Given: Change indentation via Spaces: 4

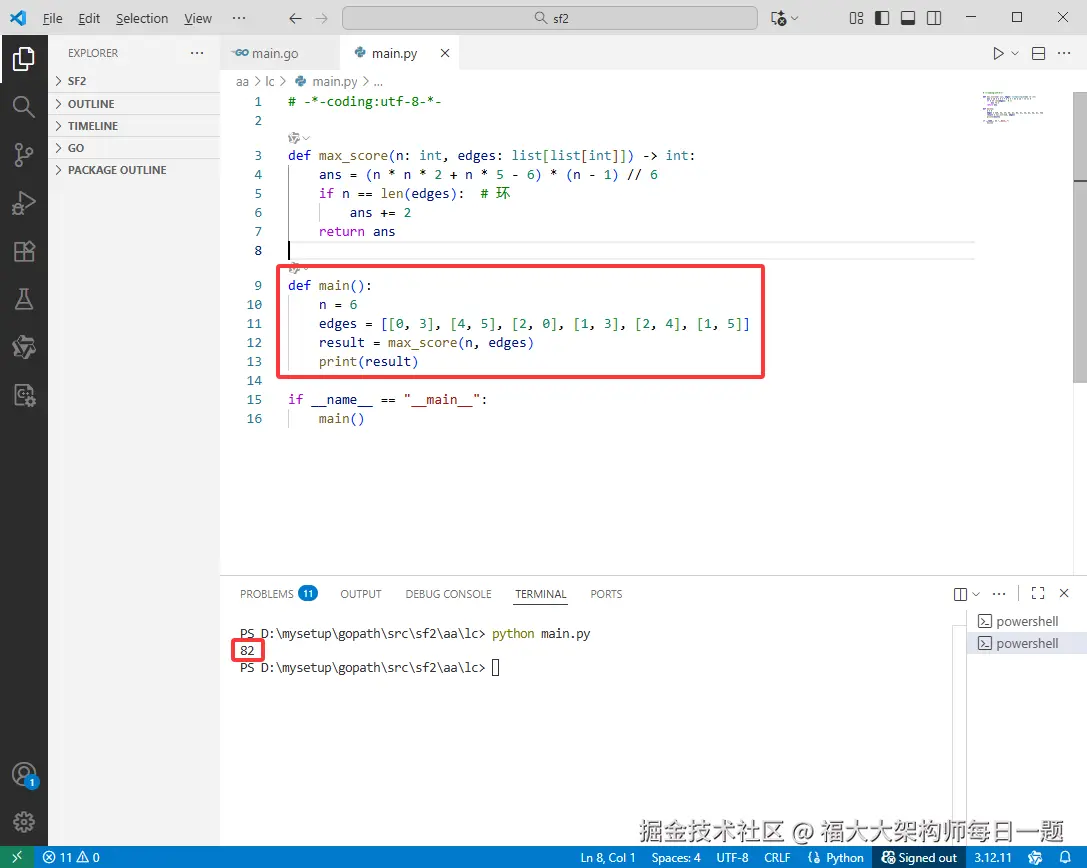Looking at the screenshot, I should [x=676, y=858].
